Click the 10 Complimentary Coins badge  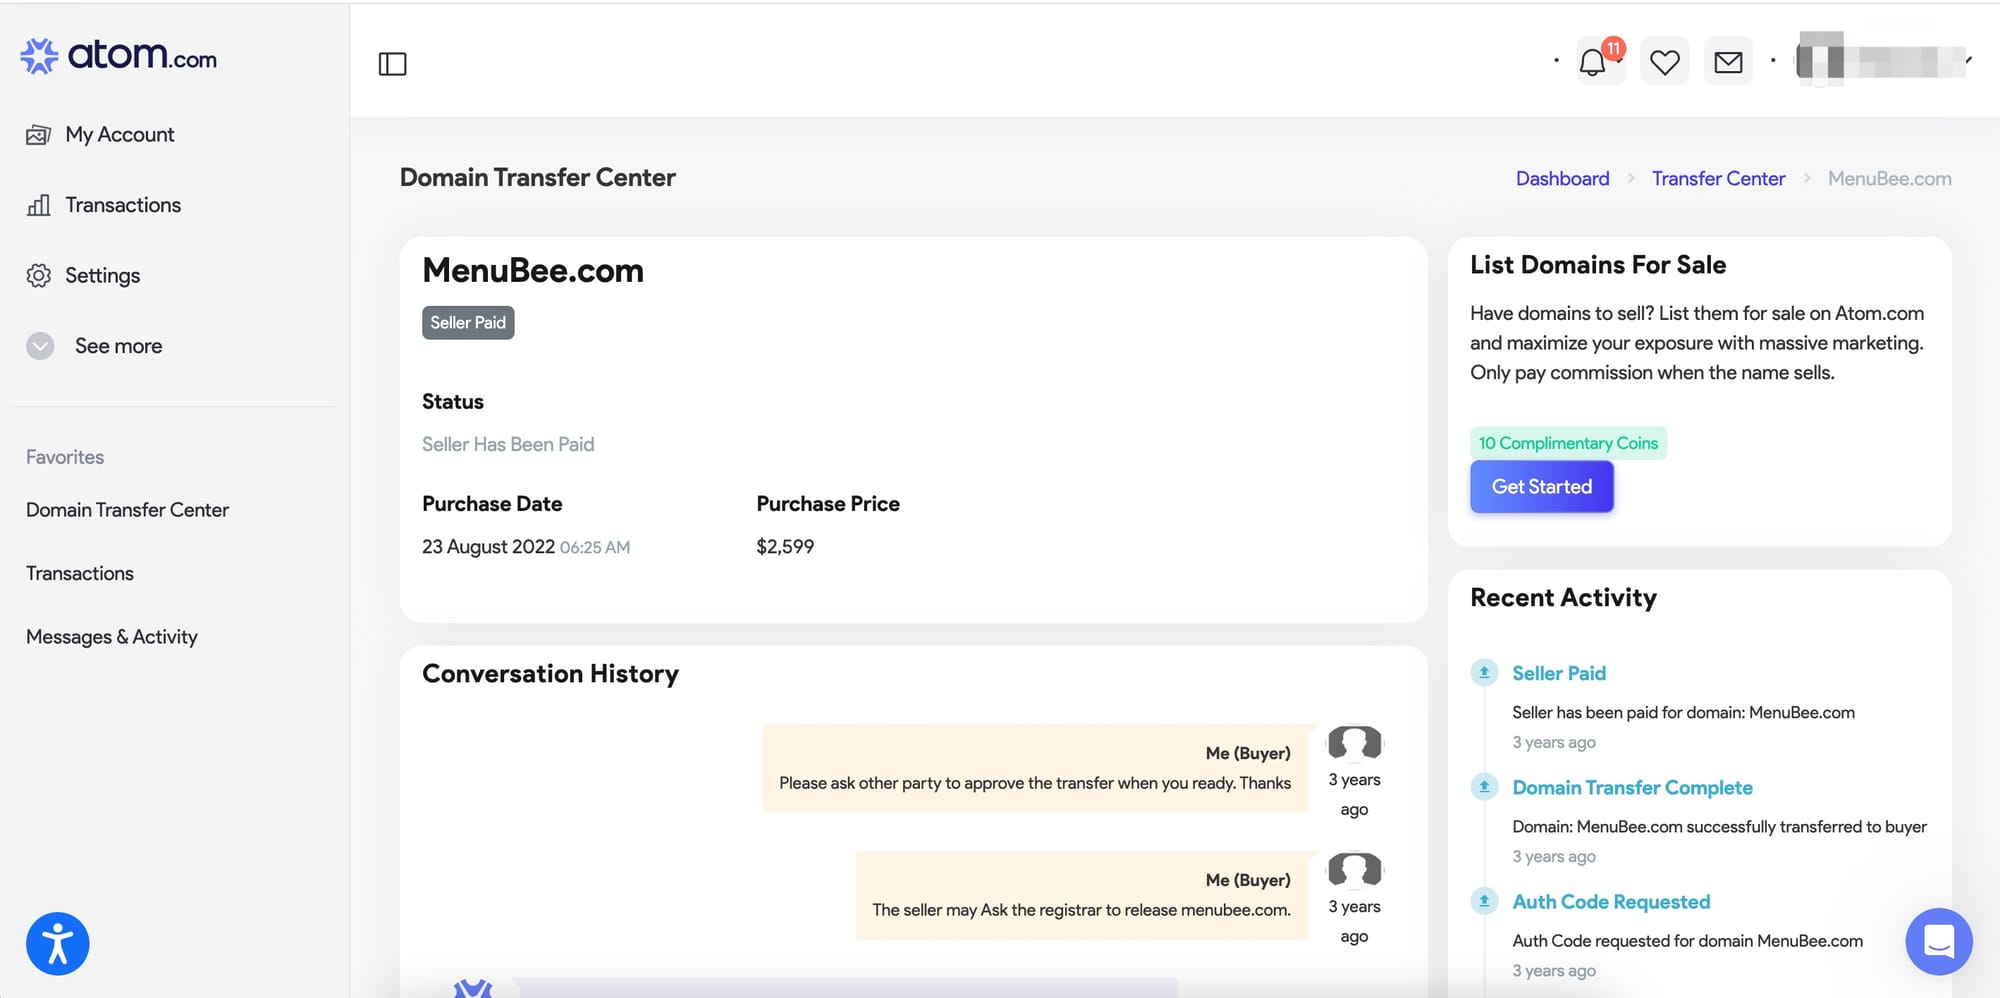1568,443
